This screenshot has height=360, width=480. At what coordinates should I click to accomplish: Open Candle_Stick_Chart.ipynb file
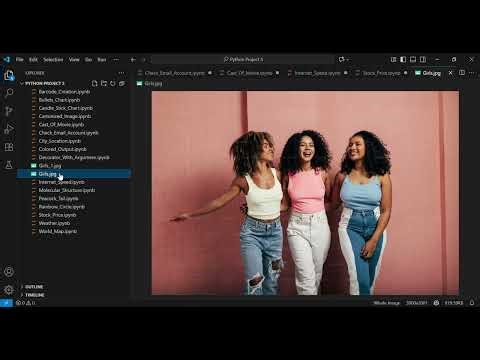click(66, 108)
